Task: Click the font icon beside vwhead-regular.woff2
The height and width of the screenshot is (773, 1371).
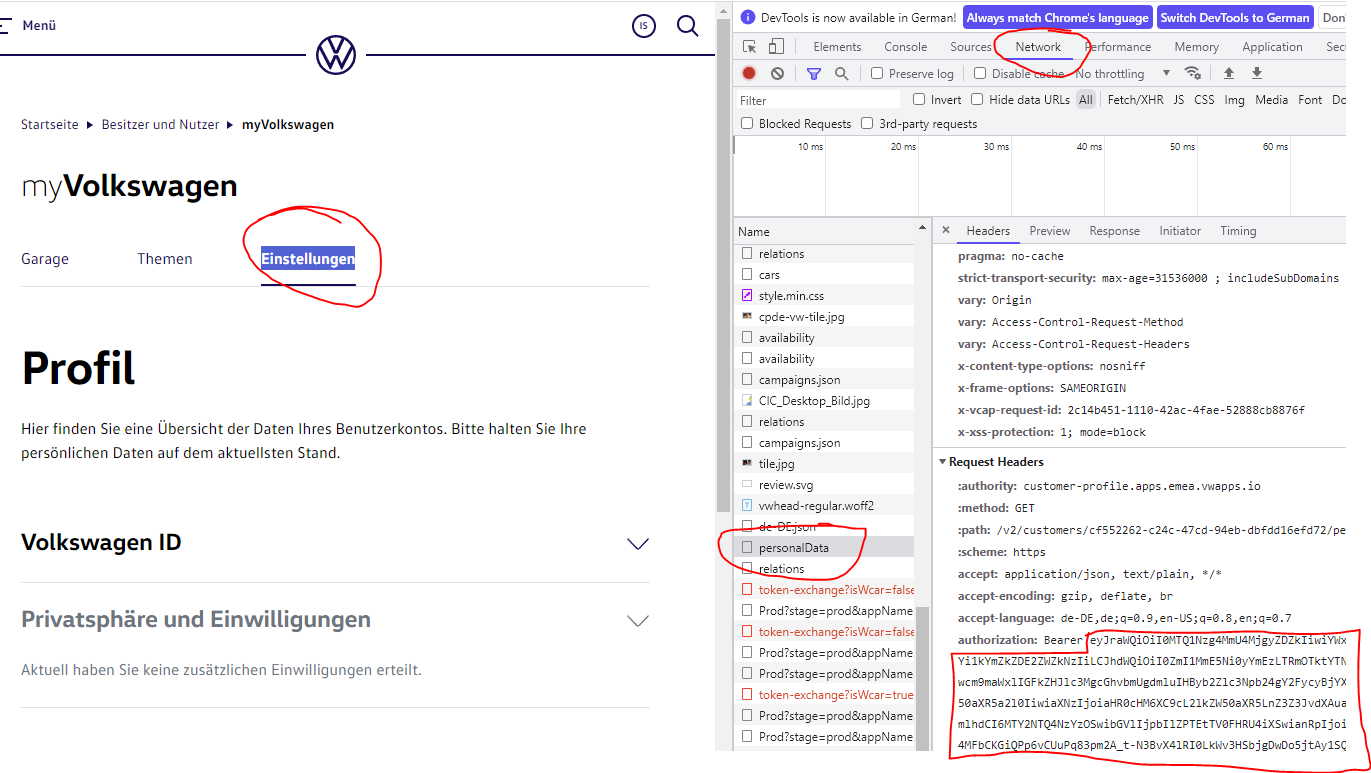Action: click(747, 505)
